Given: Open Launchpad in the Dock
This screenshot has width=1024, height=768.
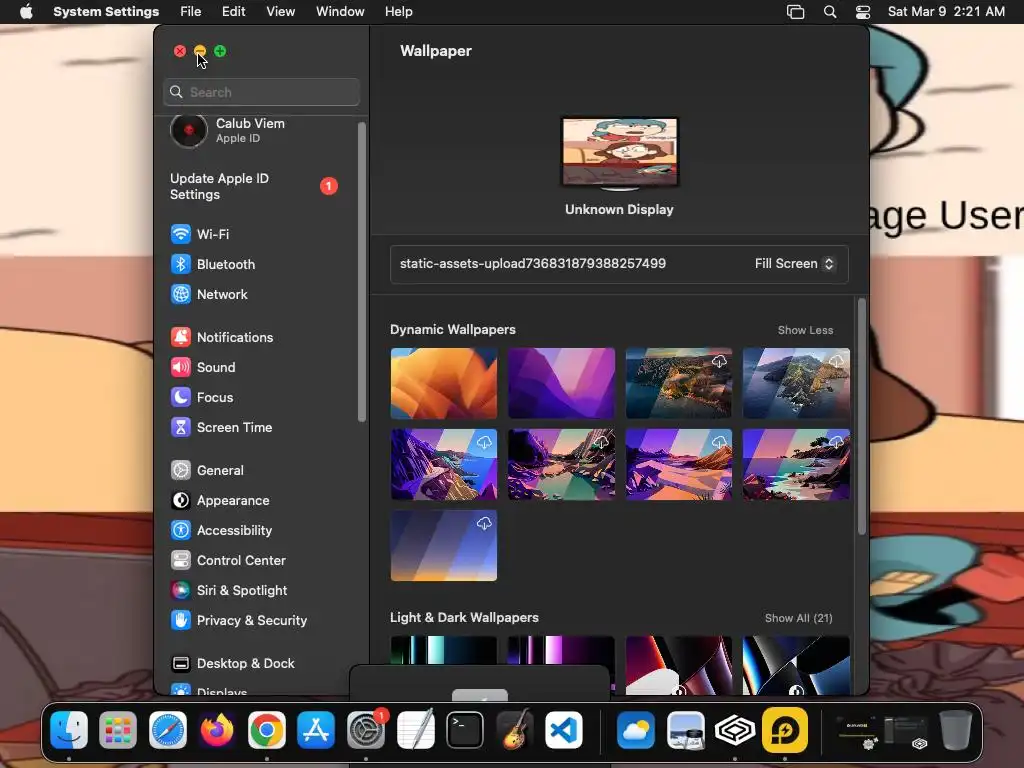Looking at the screenshot, I should point(118,729).
